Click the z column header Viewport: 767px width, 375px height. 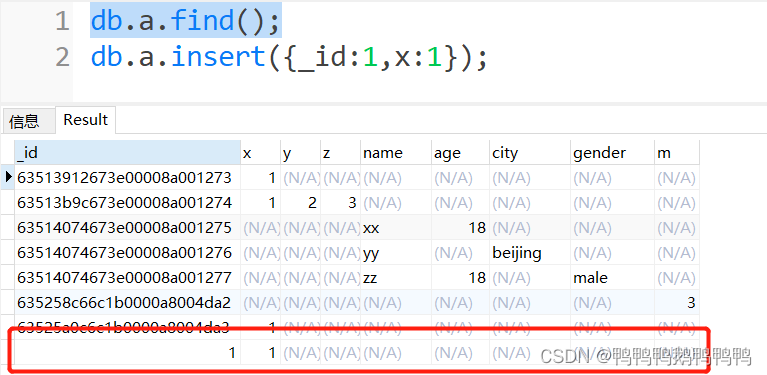[x=340, y=153]
